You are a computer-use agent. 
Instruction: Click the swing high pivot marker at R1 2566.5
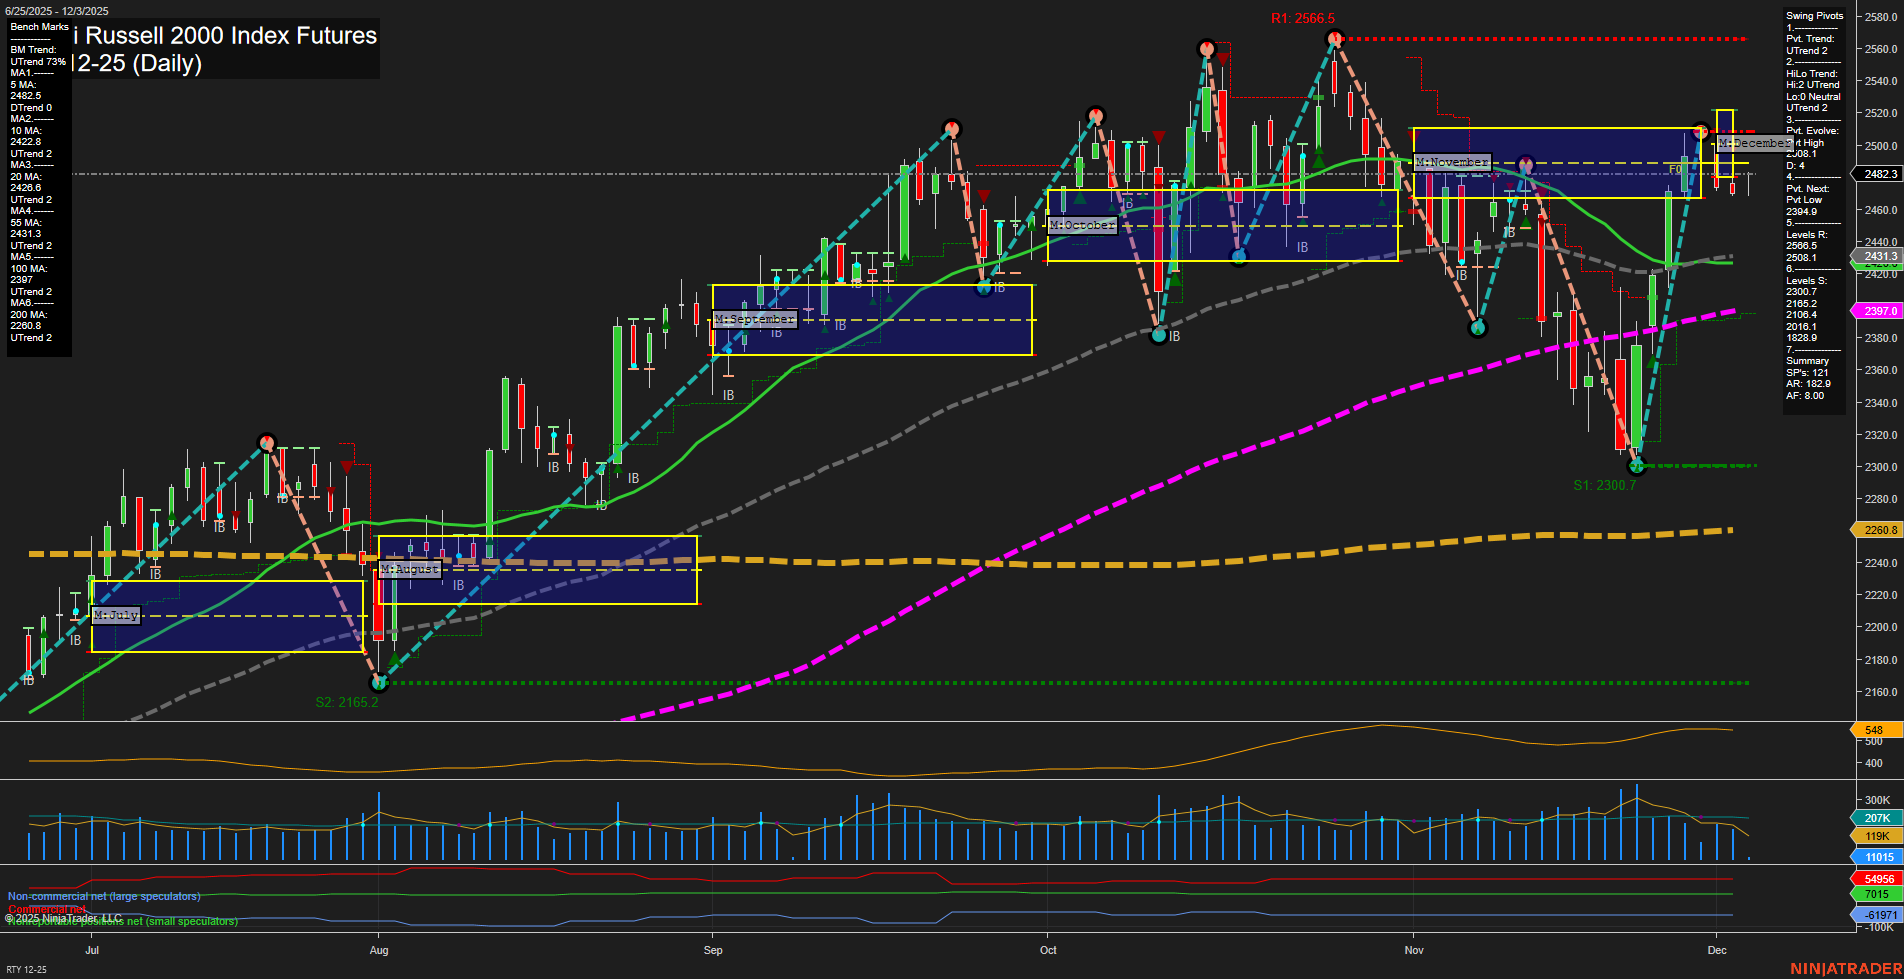[x=1334, y=39]
